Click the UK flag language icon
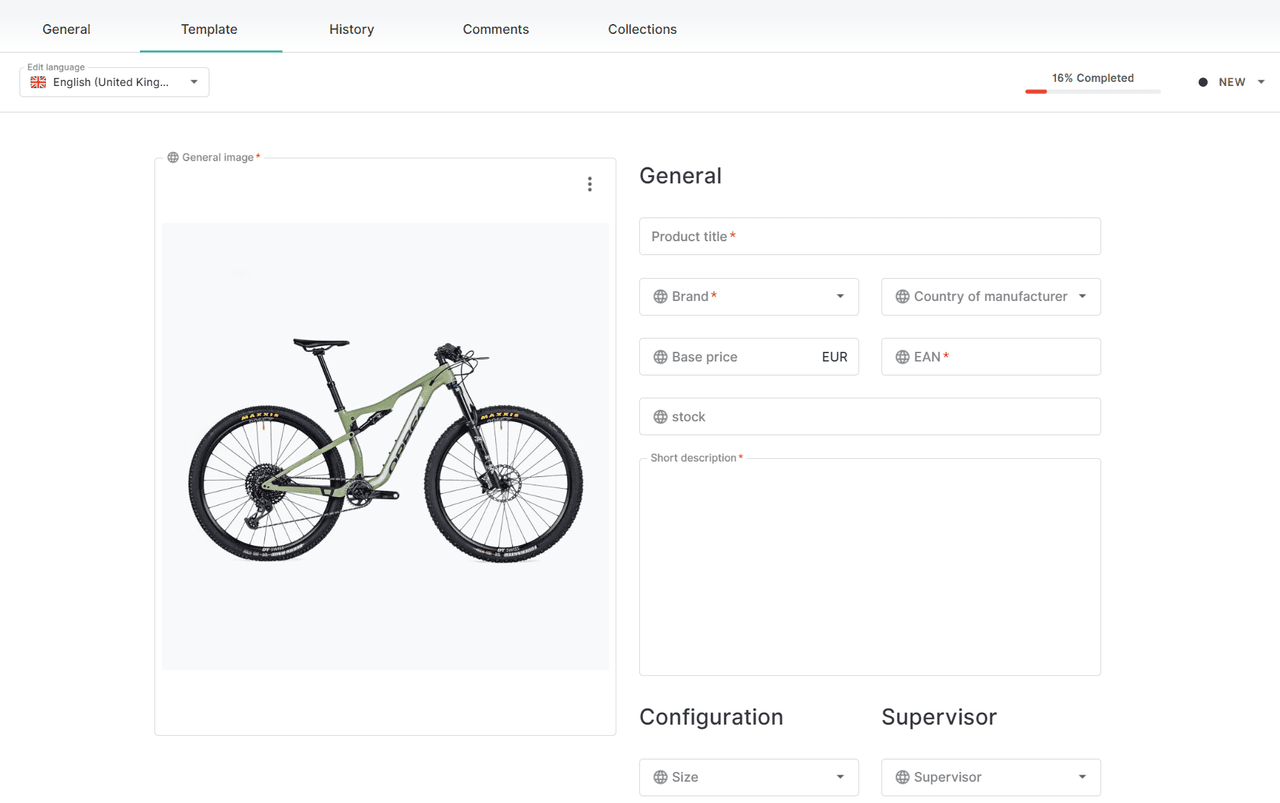 click(x=38, y=82)
